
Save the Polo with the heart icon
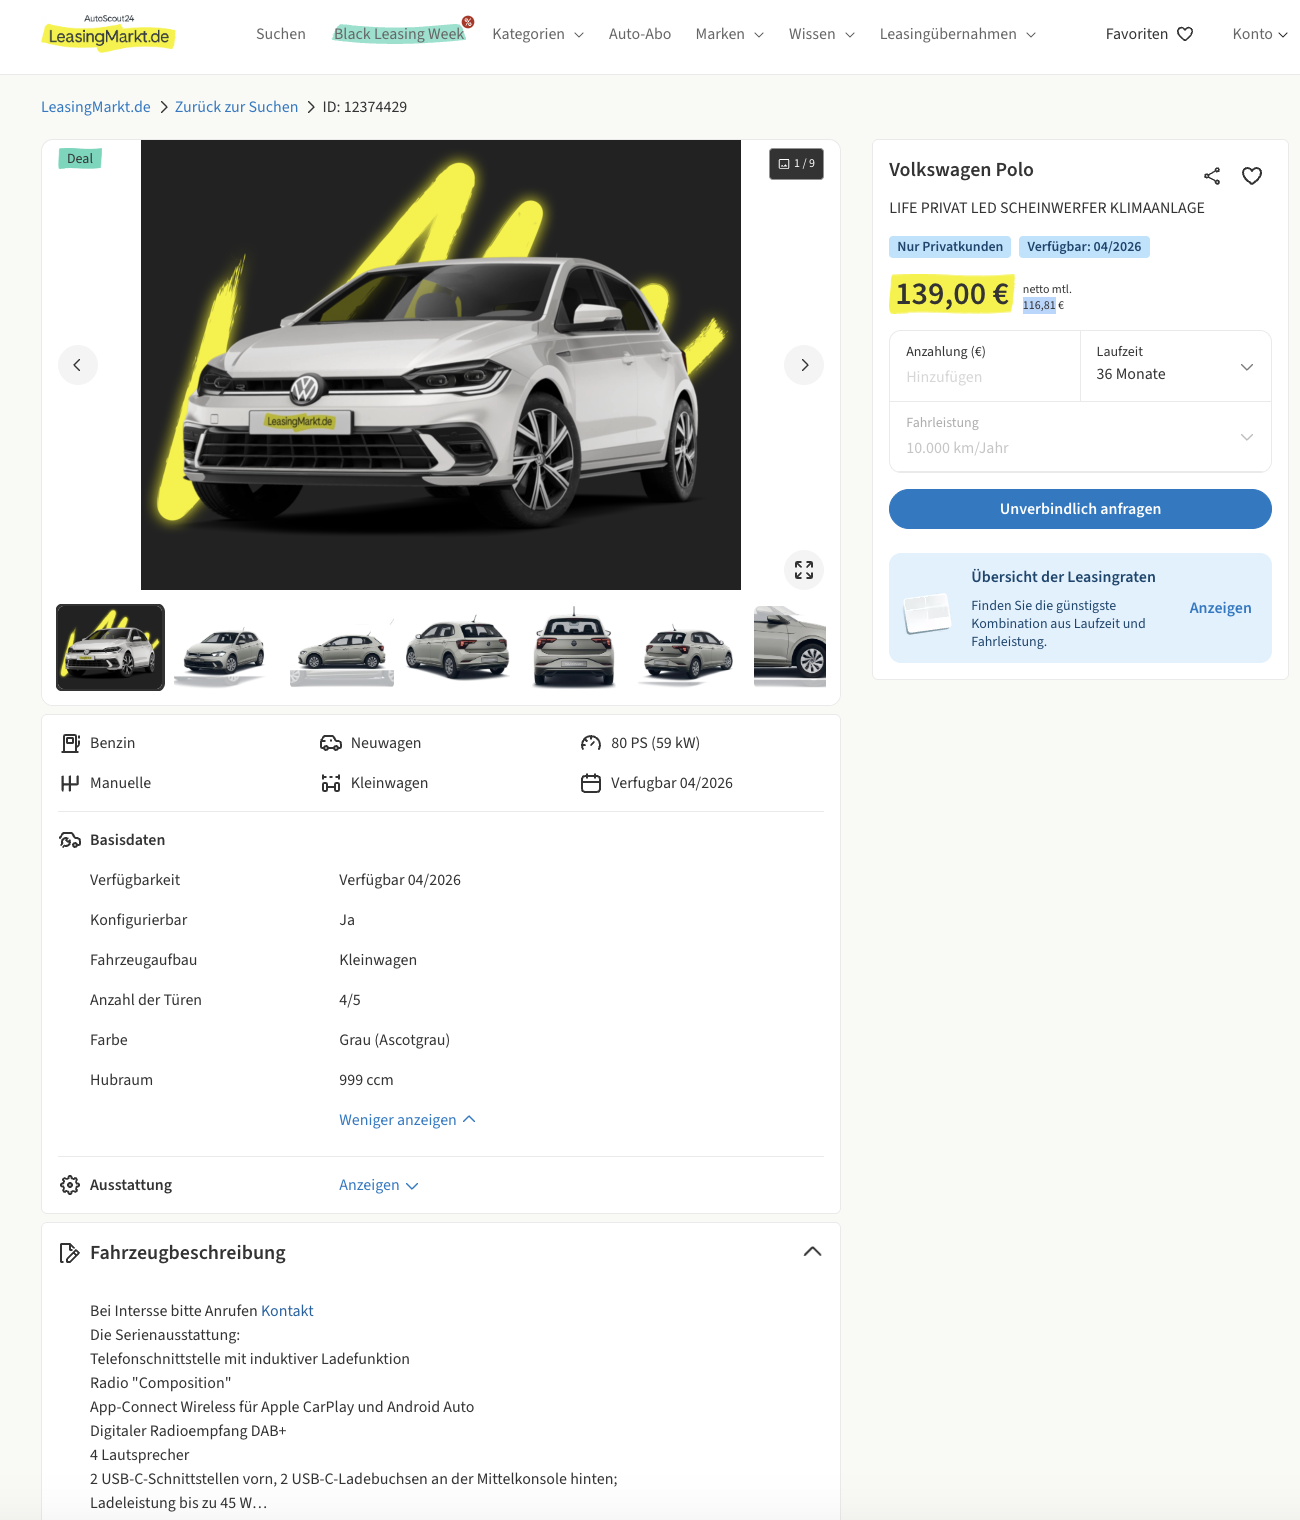[x=1252, y=176]
